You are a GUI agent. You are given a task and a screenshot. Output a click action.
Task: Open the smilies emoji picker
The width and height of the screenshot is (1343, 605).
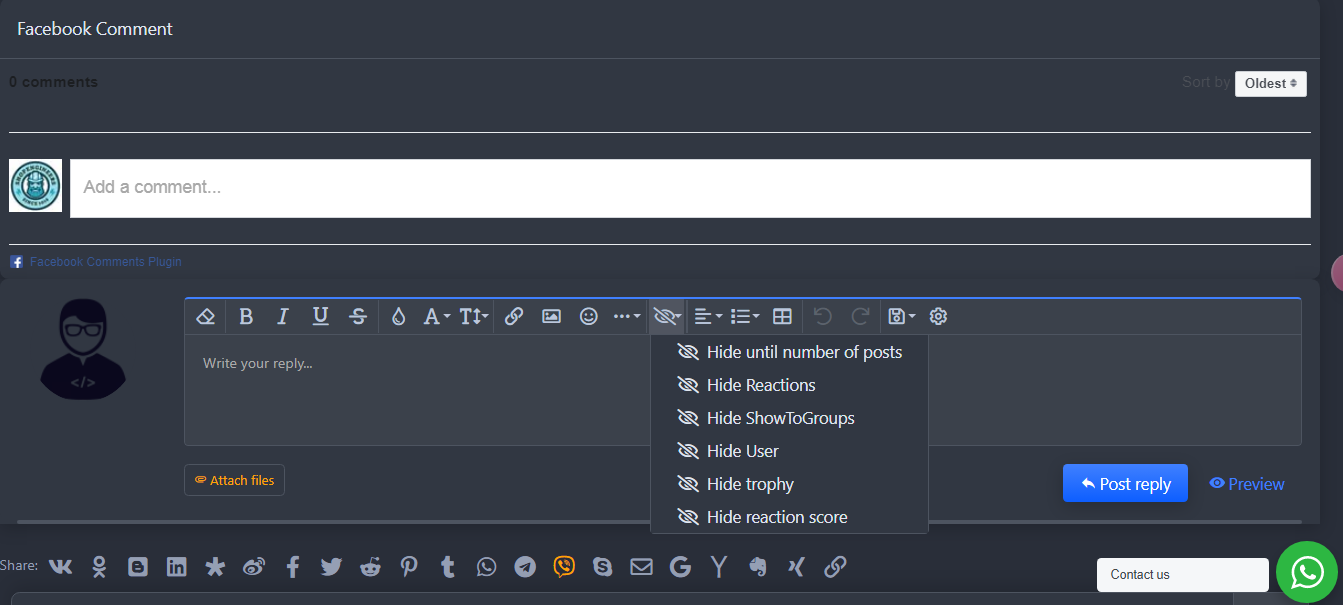point(589,316)
